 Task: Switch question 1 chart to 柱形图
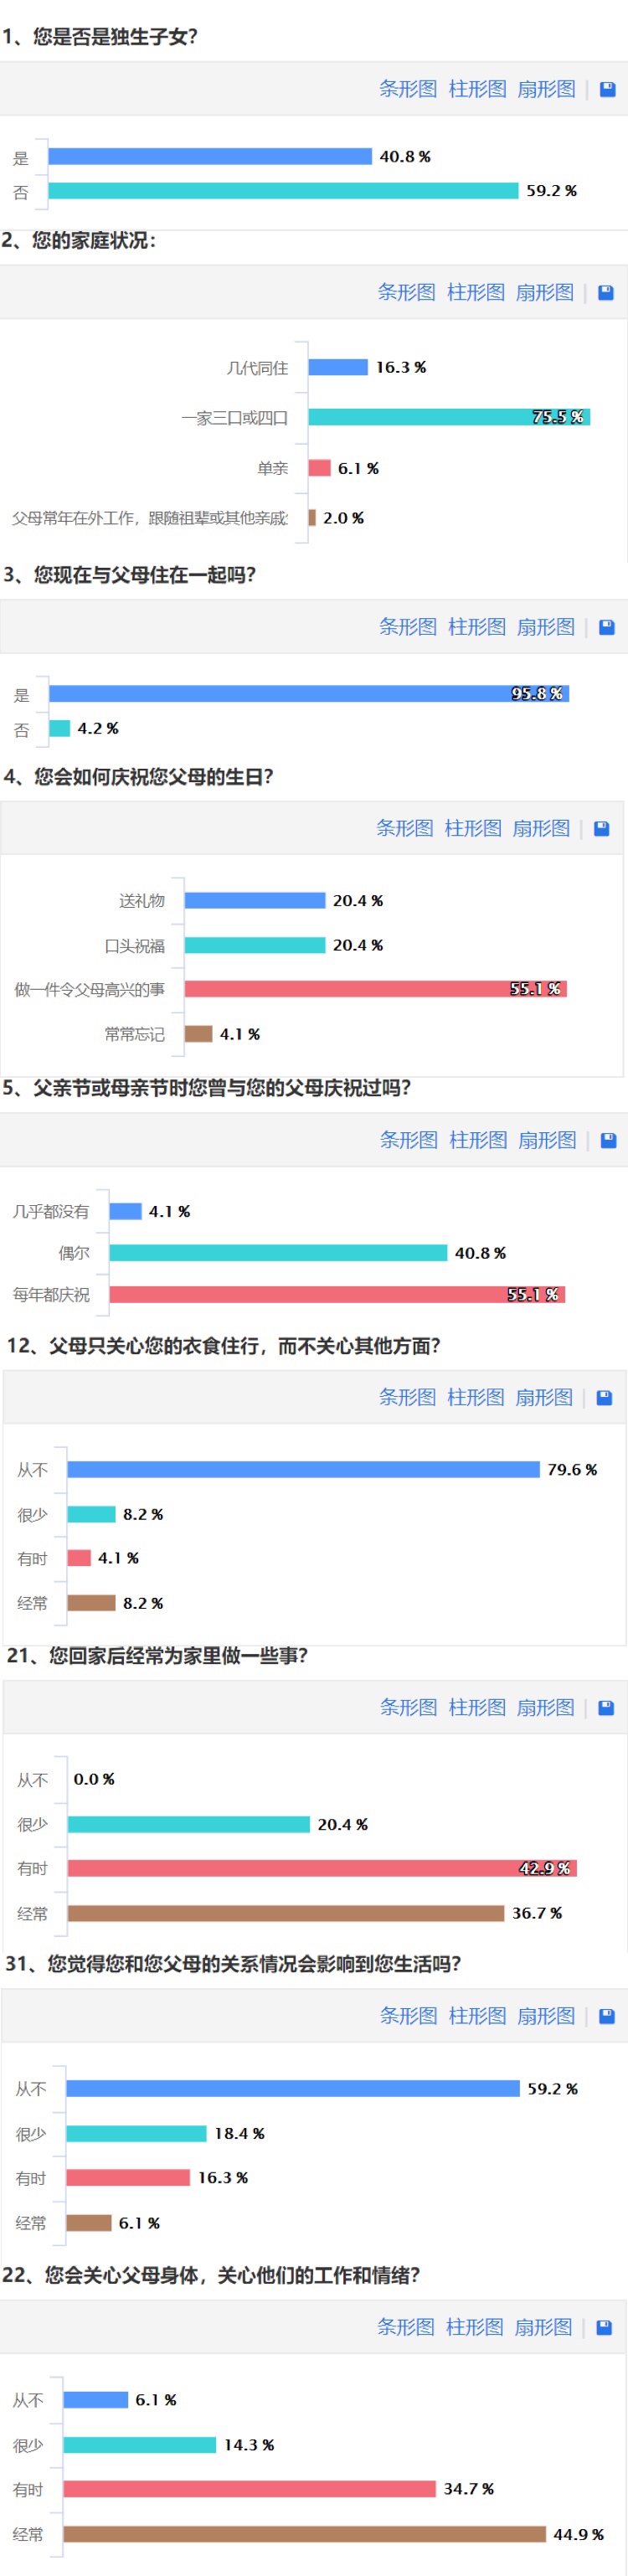477,89
